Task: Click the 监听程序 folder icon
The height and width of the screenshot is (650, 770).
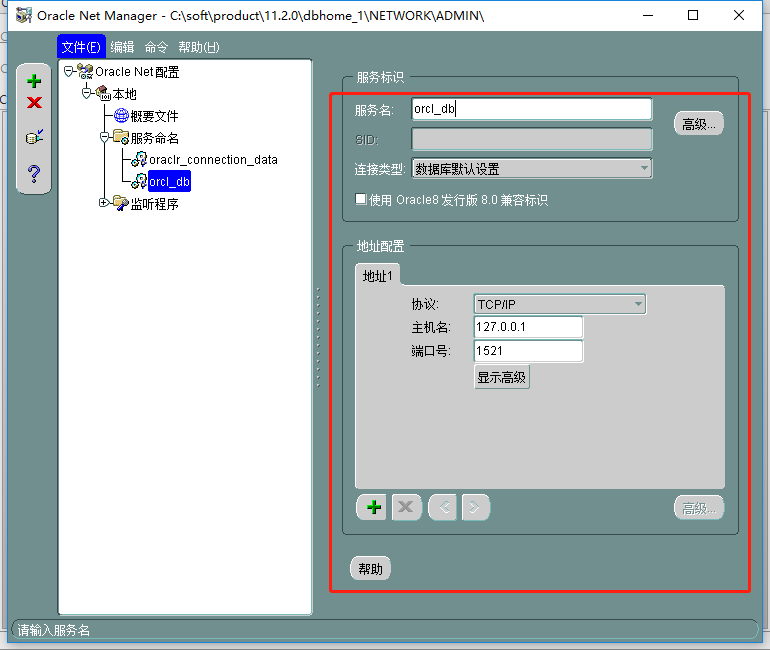Action: tap(121, 203)
